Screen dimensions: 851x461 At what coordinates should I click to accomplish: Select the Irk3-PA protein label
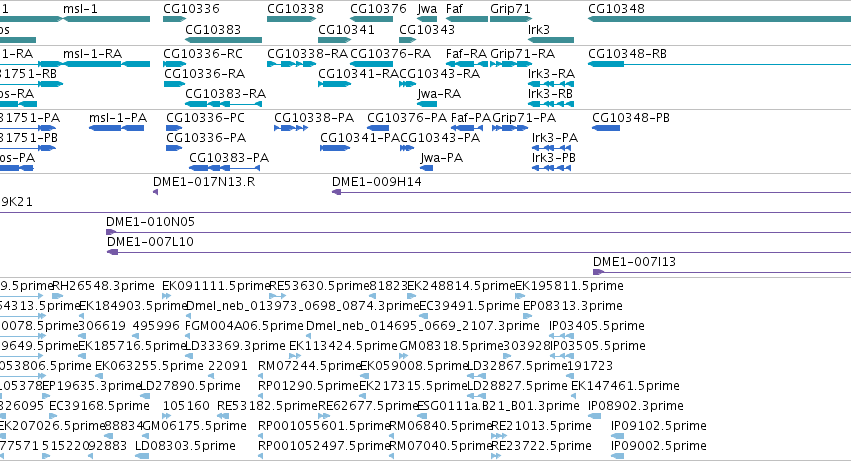tap(555, 137)
